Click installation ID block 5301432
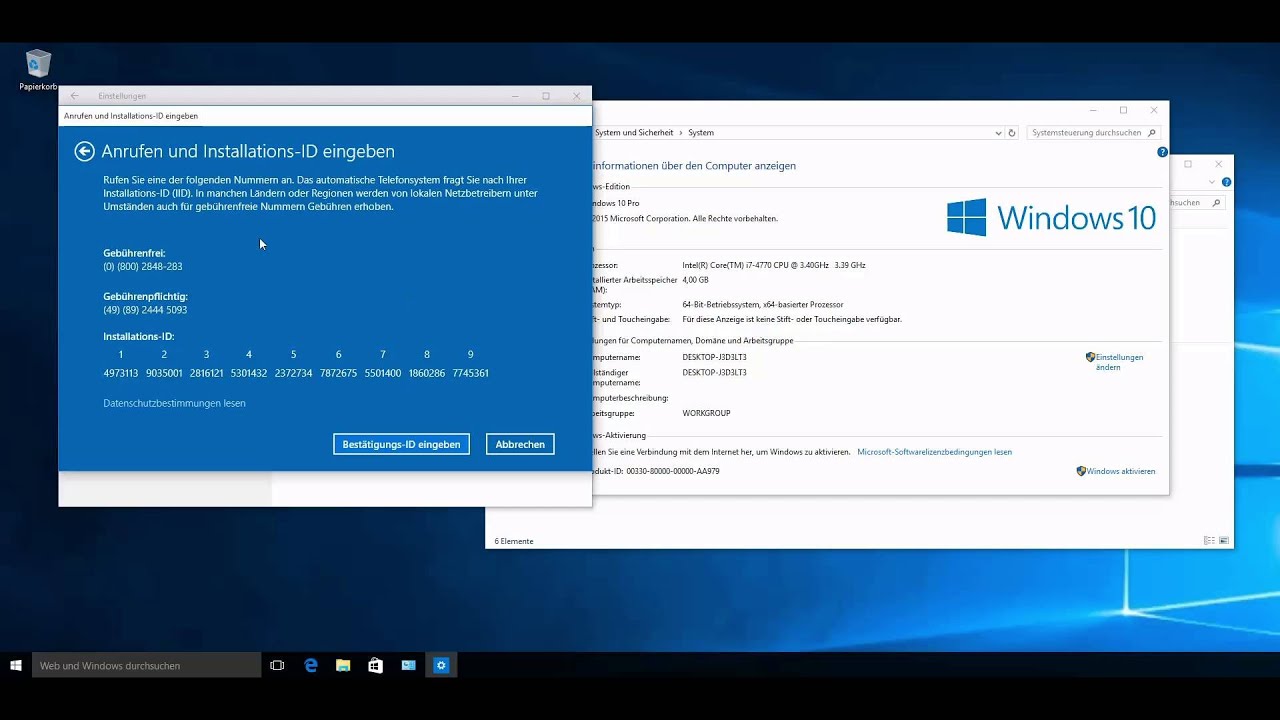The width and height of the screenshot is (1280, 720). coord(249,373)
